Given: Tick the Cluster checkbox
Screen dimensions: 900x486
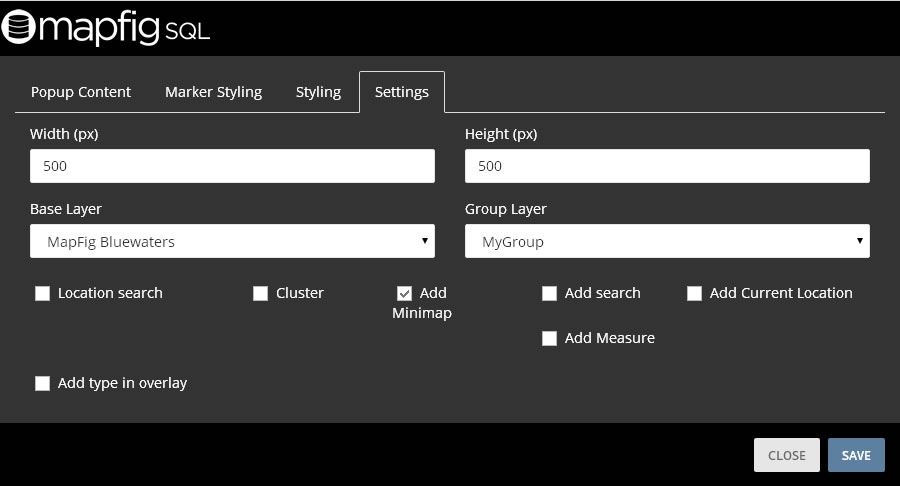Looking at the screenshot, I should click(x=261, y=294).
